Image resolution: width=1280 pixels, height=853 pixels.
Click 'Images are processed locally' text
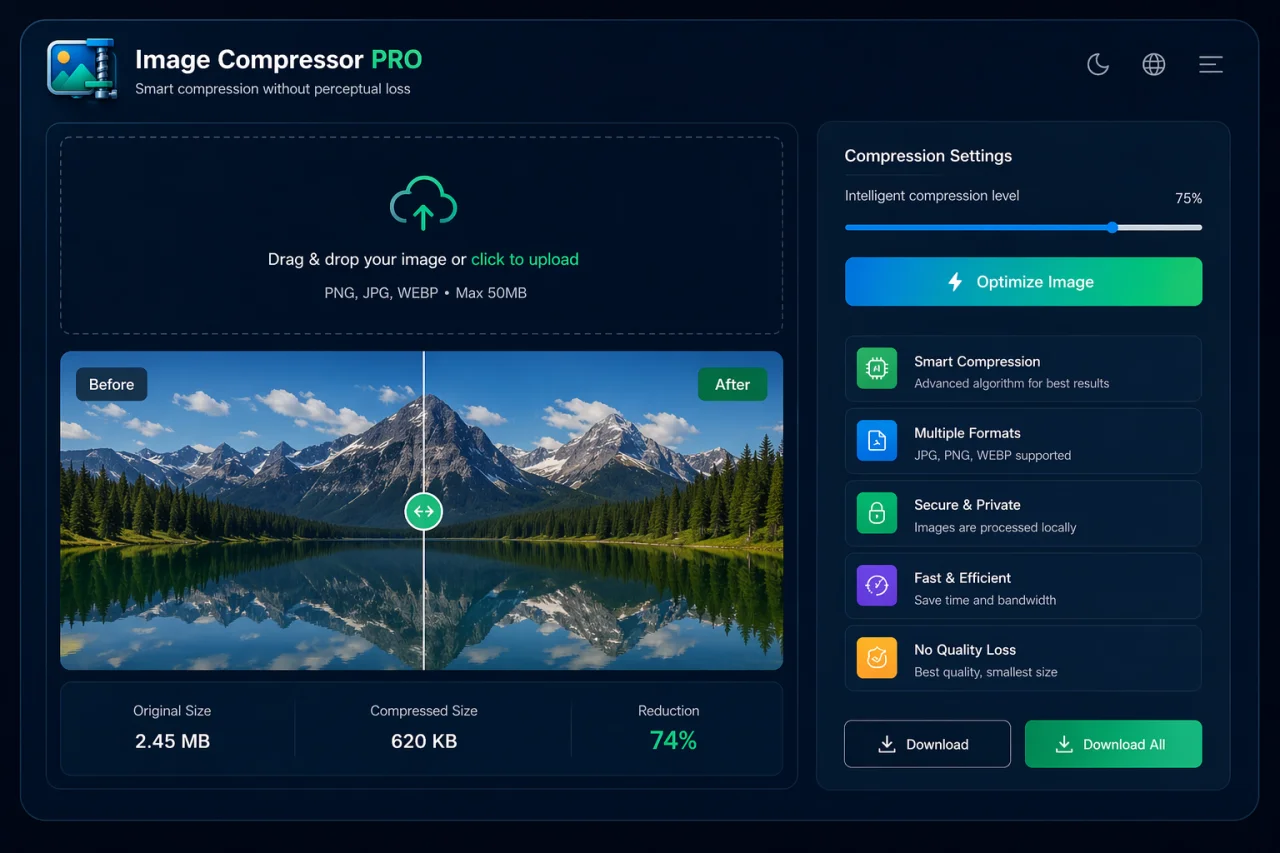point(995,527)
